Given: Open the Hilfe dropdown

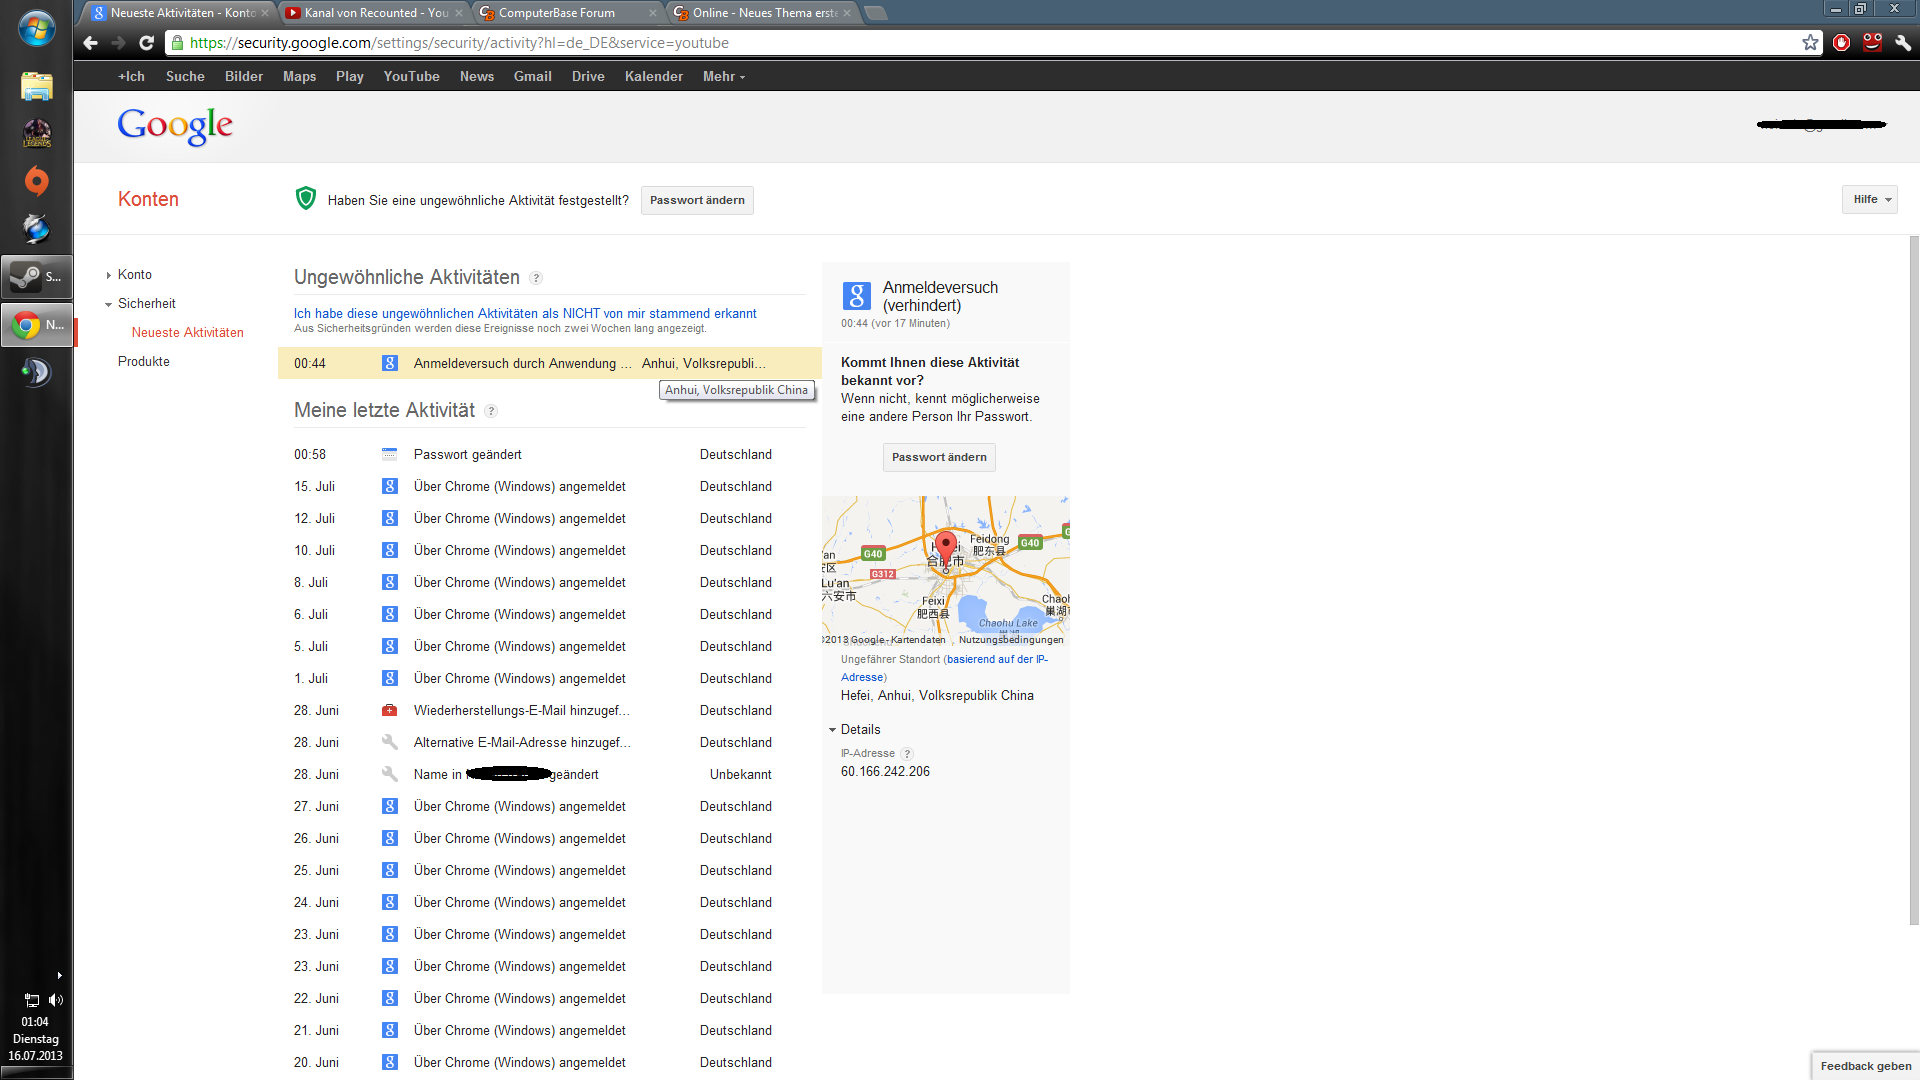Looking at the screenshot, I should coord(1869,199).
